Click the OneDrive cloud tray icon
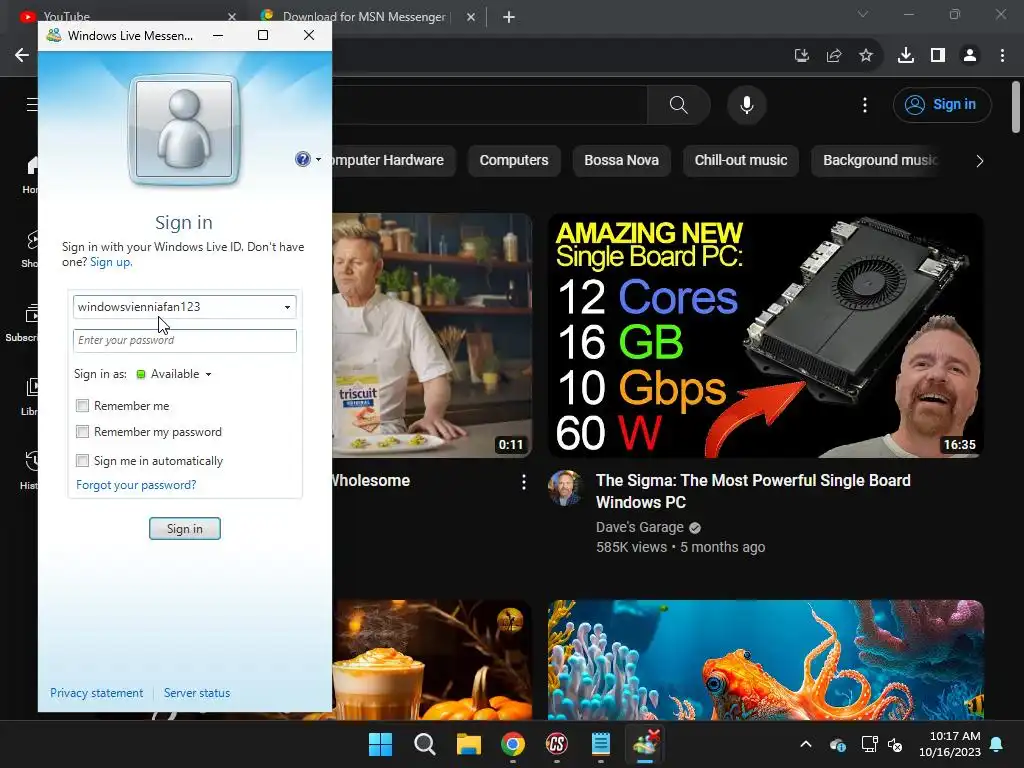1024x768 pixels. click(838, 744)
